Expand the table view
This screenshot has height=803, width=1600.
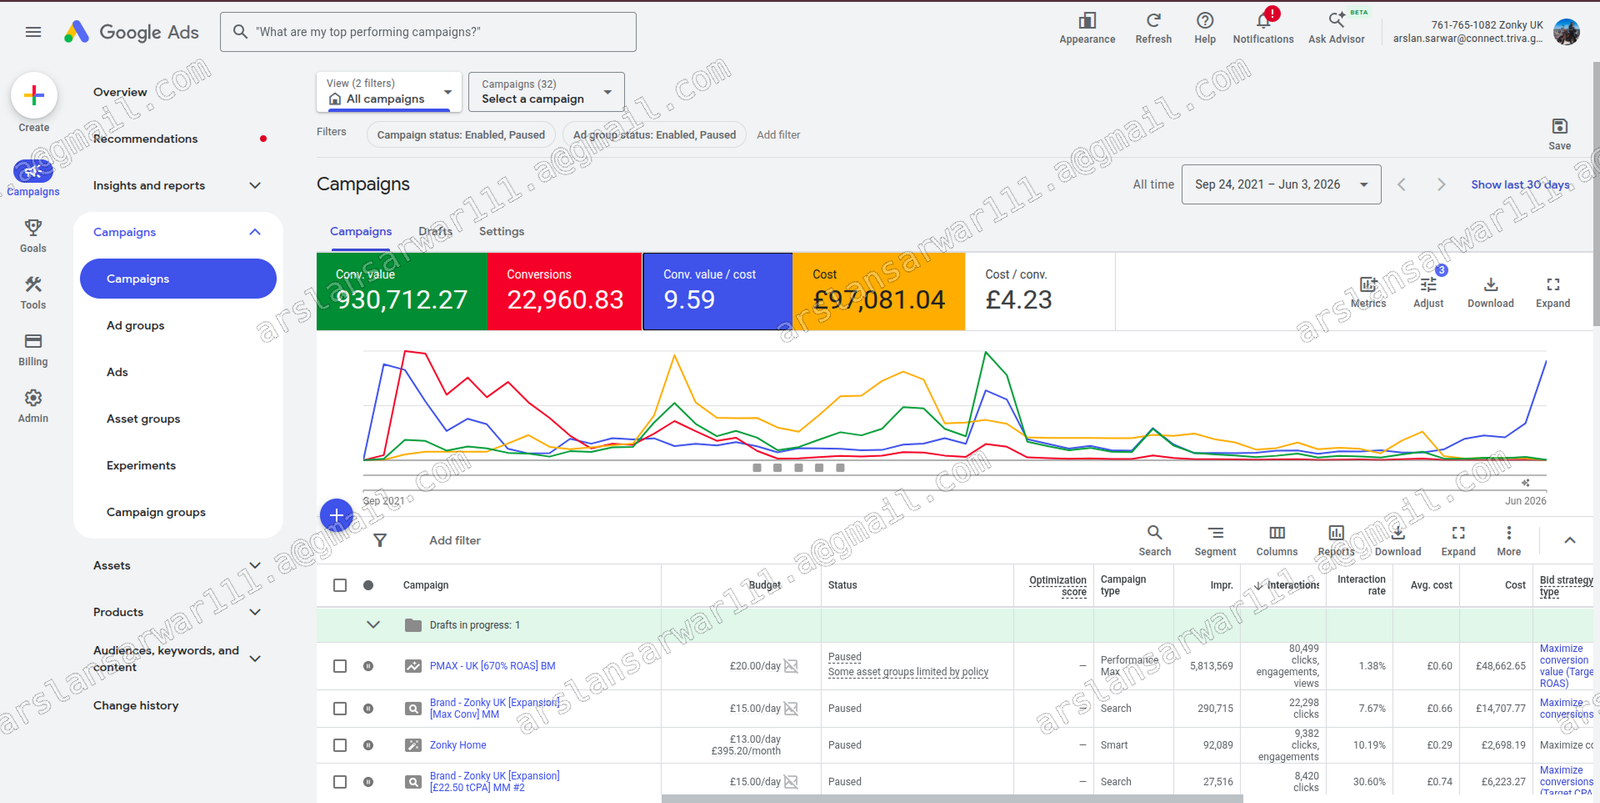(x=1458, y=540)
